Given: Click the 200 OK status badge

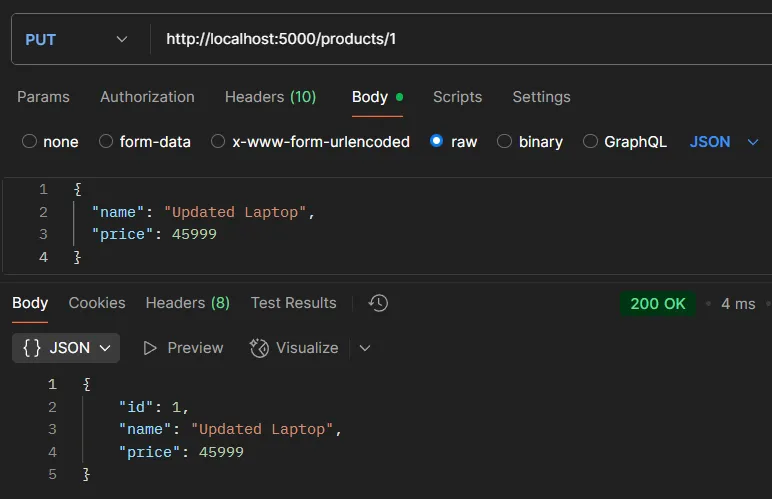Looking at the screenshot, I should point(658,304).
